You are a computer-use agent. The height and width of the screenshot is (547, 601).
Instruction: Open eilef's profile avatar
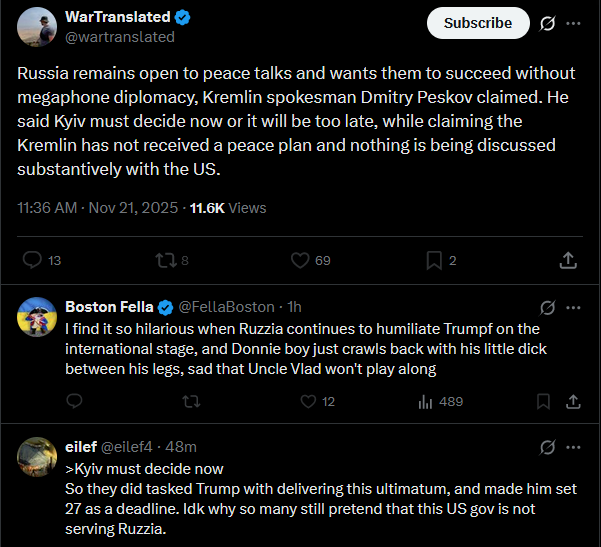coord(36,455)
